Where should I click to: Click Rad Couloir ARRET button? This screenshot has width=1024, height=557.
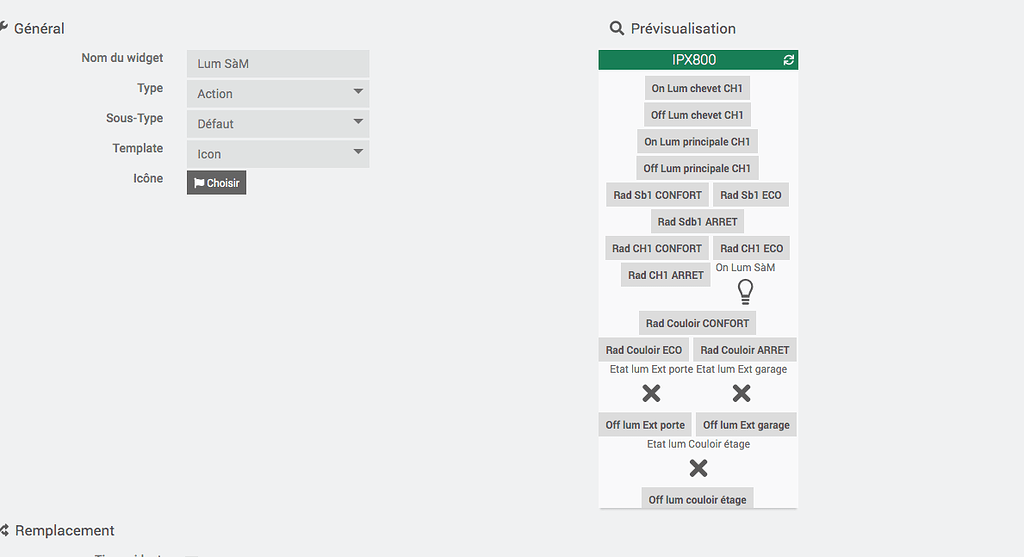[744, 349]
